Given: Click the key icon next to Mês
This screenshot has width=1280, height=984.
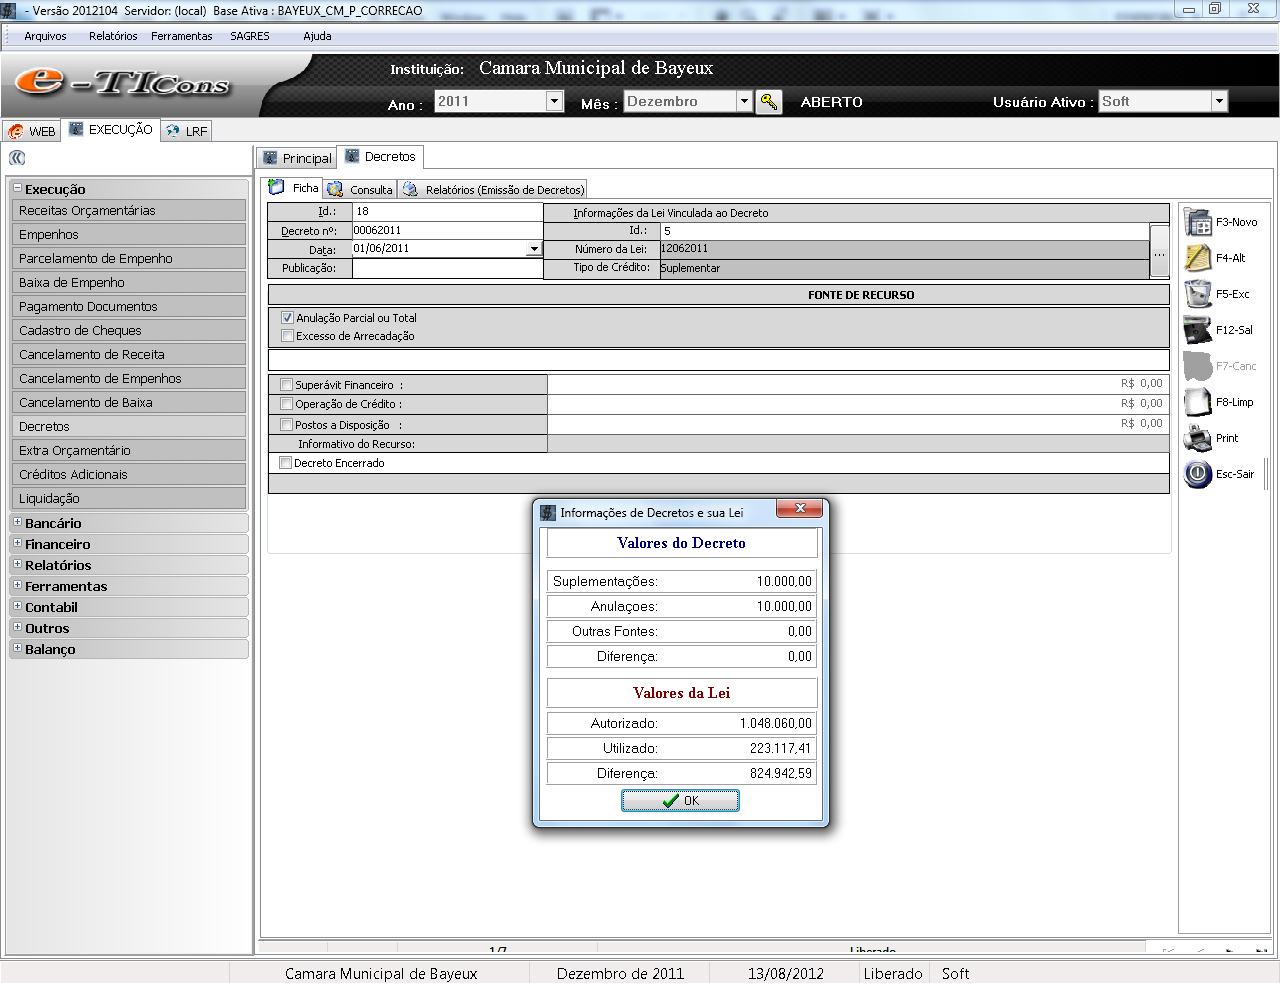Looking at the screenshot, I should pos(769,102).
